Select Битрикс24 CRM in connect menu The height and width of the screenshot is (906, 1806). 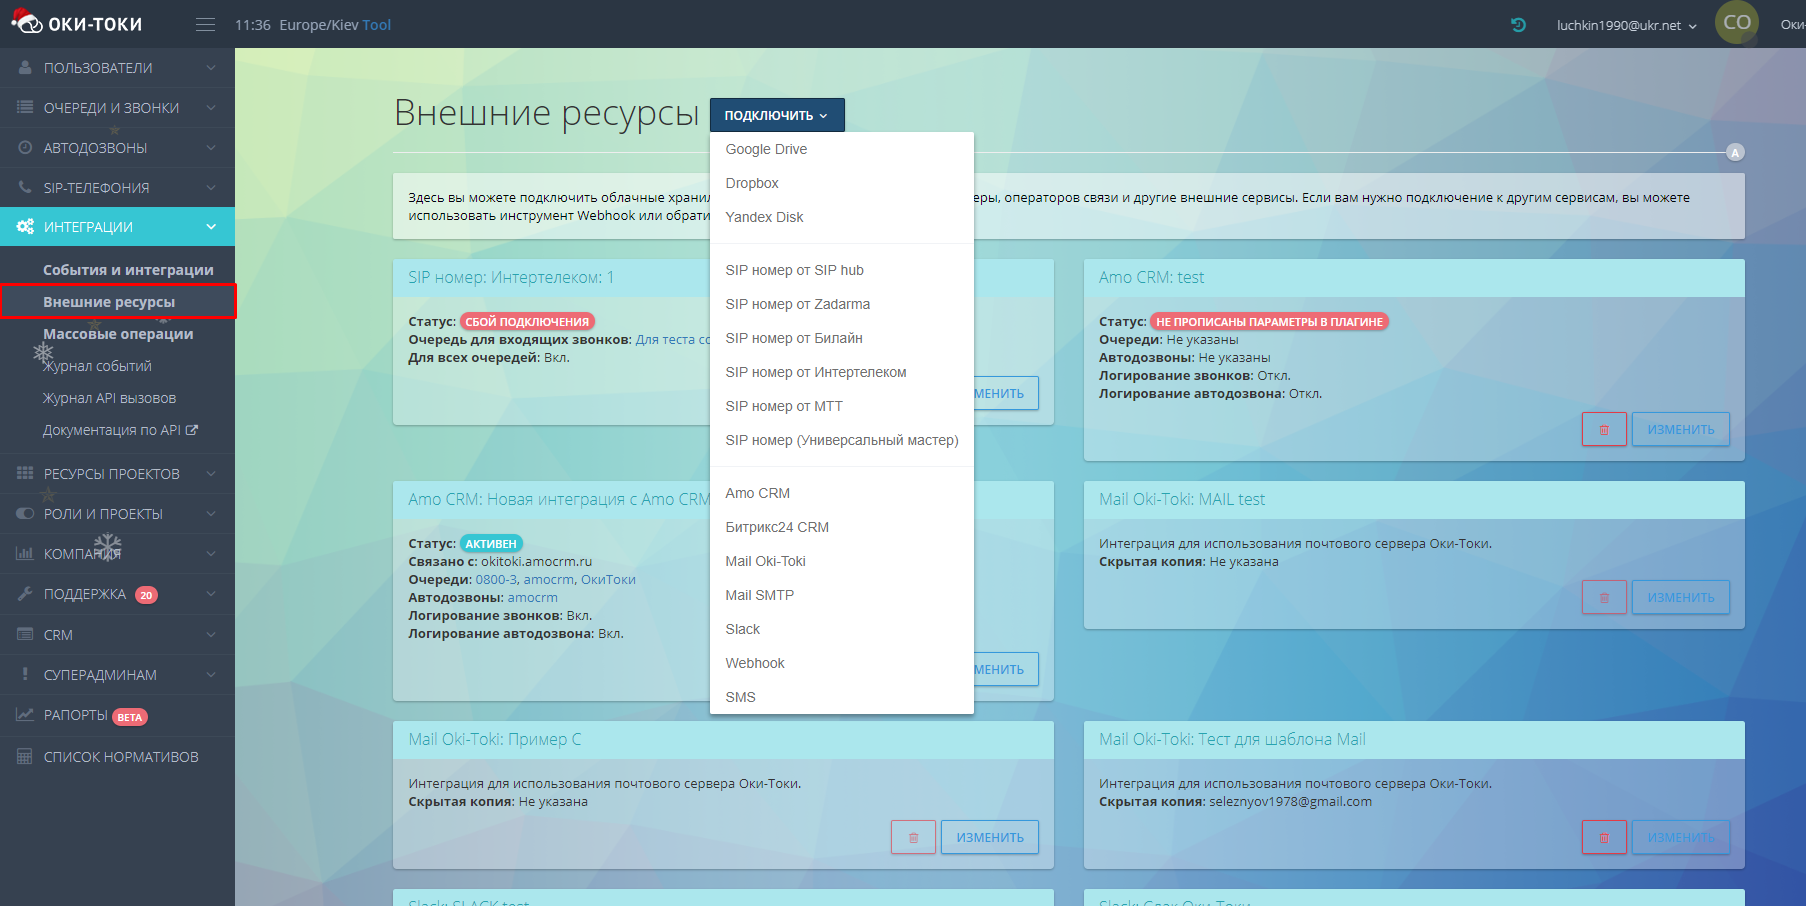842,527
